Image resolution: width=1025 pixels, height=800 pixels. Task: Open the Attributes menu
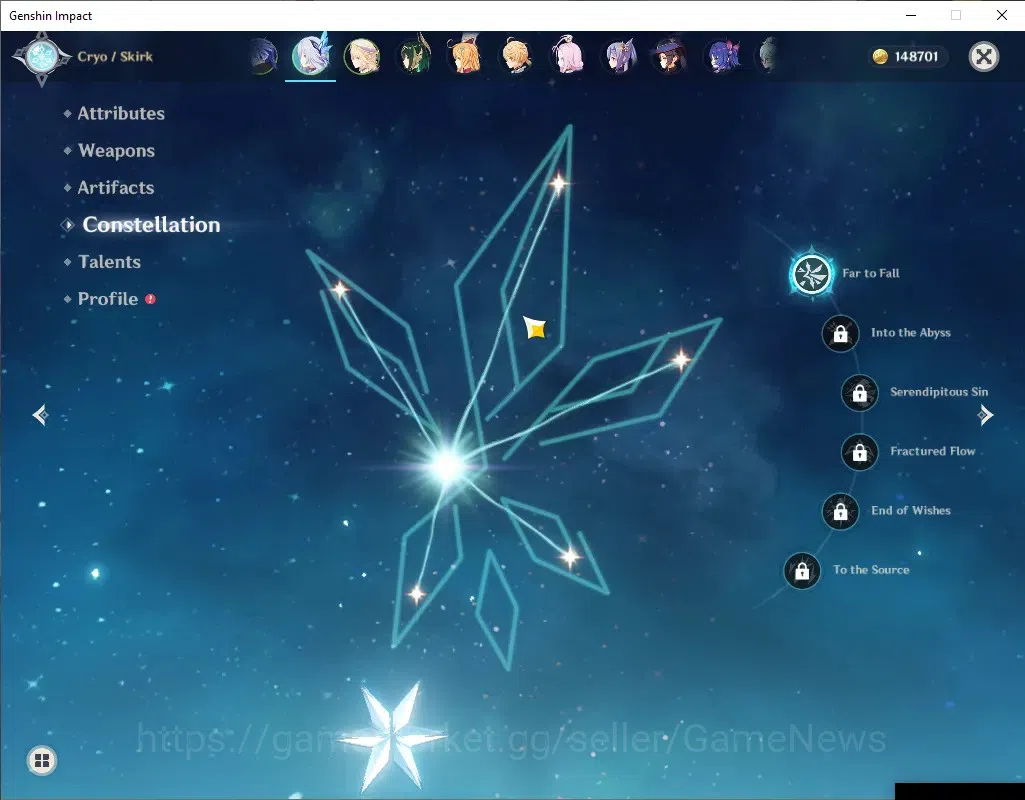(x=121, y=113)
